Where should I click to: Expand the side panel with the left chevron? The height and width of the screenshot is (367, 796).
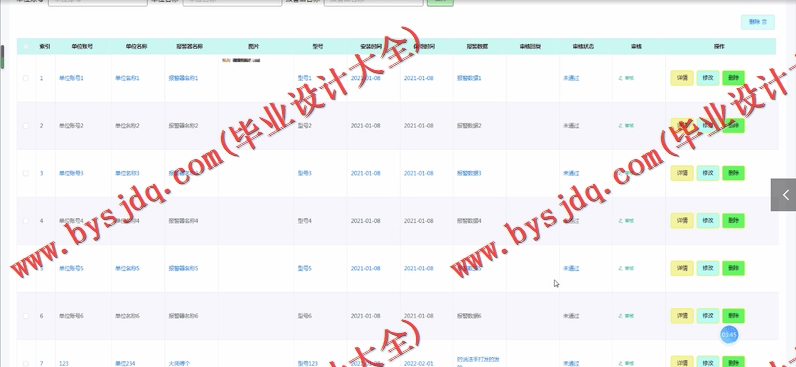tap(783, 194)
